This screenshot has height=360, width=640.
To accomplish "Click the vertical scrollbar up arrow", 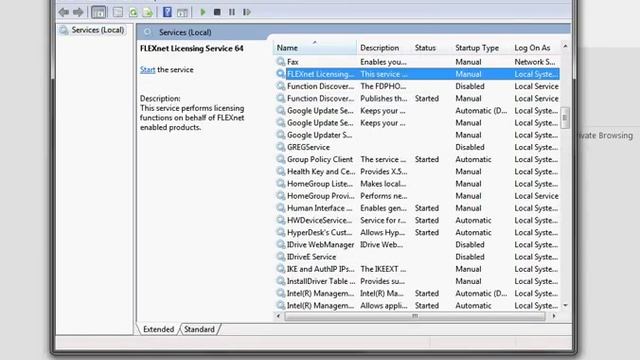I will tap(565, 47).
